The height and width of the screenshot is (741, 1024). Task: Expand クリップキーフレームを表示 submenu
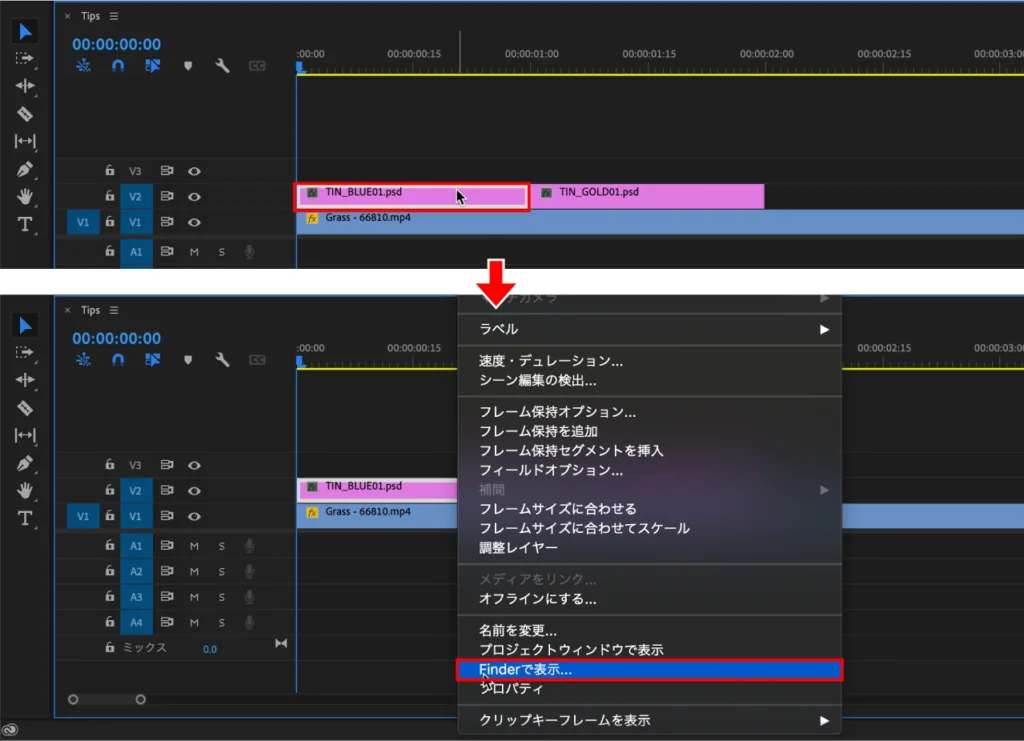coord(649,720)
